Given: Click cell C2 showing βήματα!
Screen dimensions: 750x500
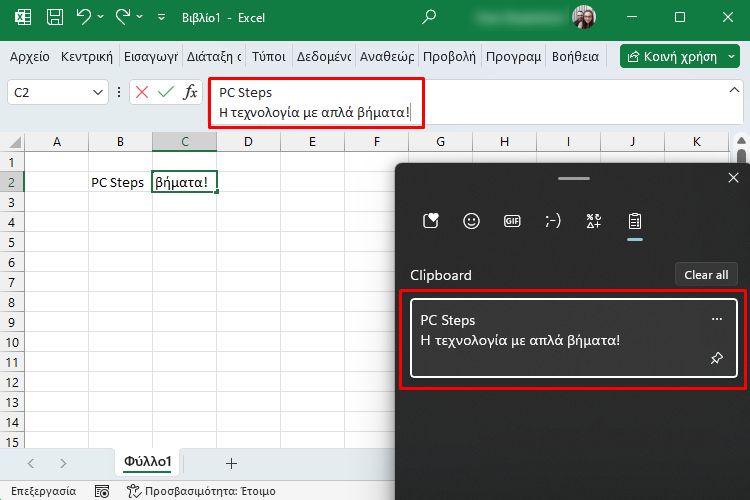Looking at the screenshot, I should [x=184, y=182].
